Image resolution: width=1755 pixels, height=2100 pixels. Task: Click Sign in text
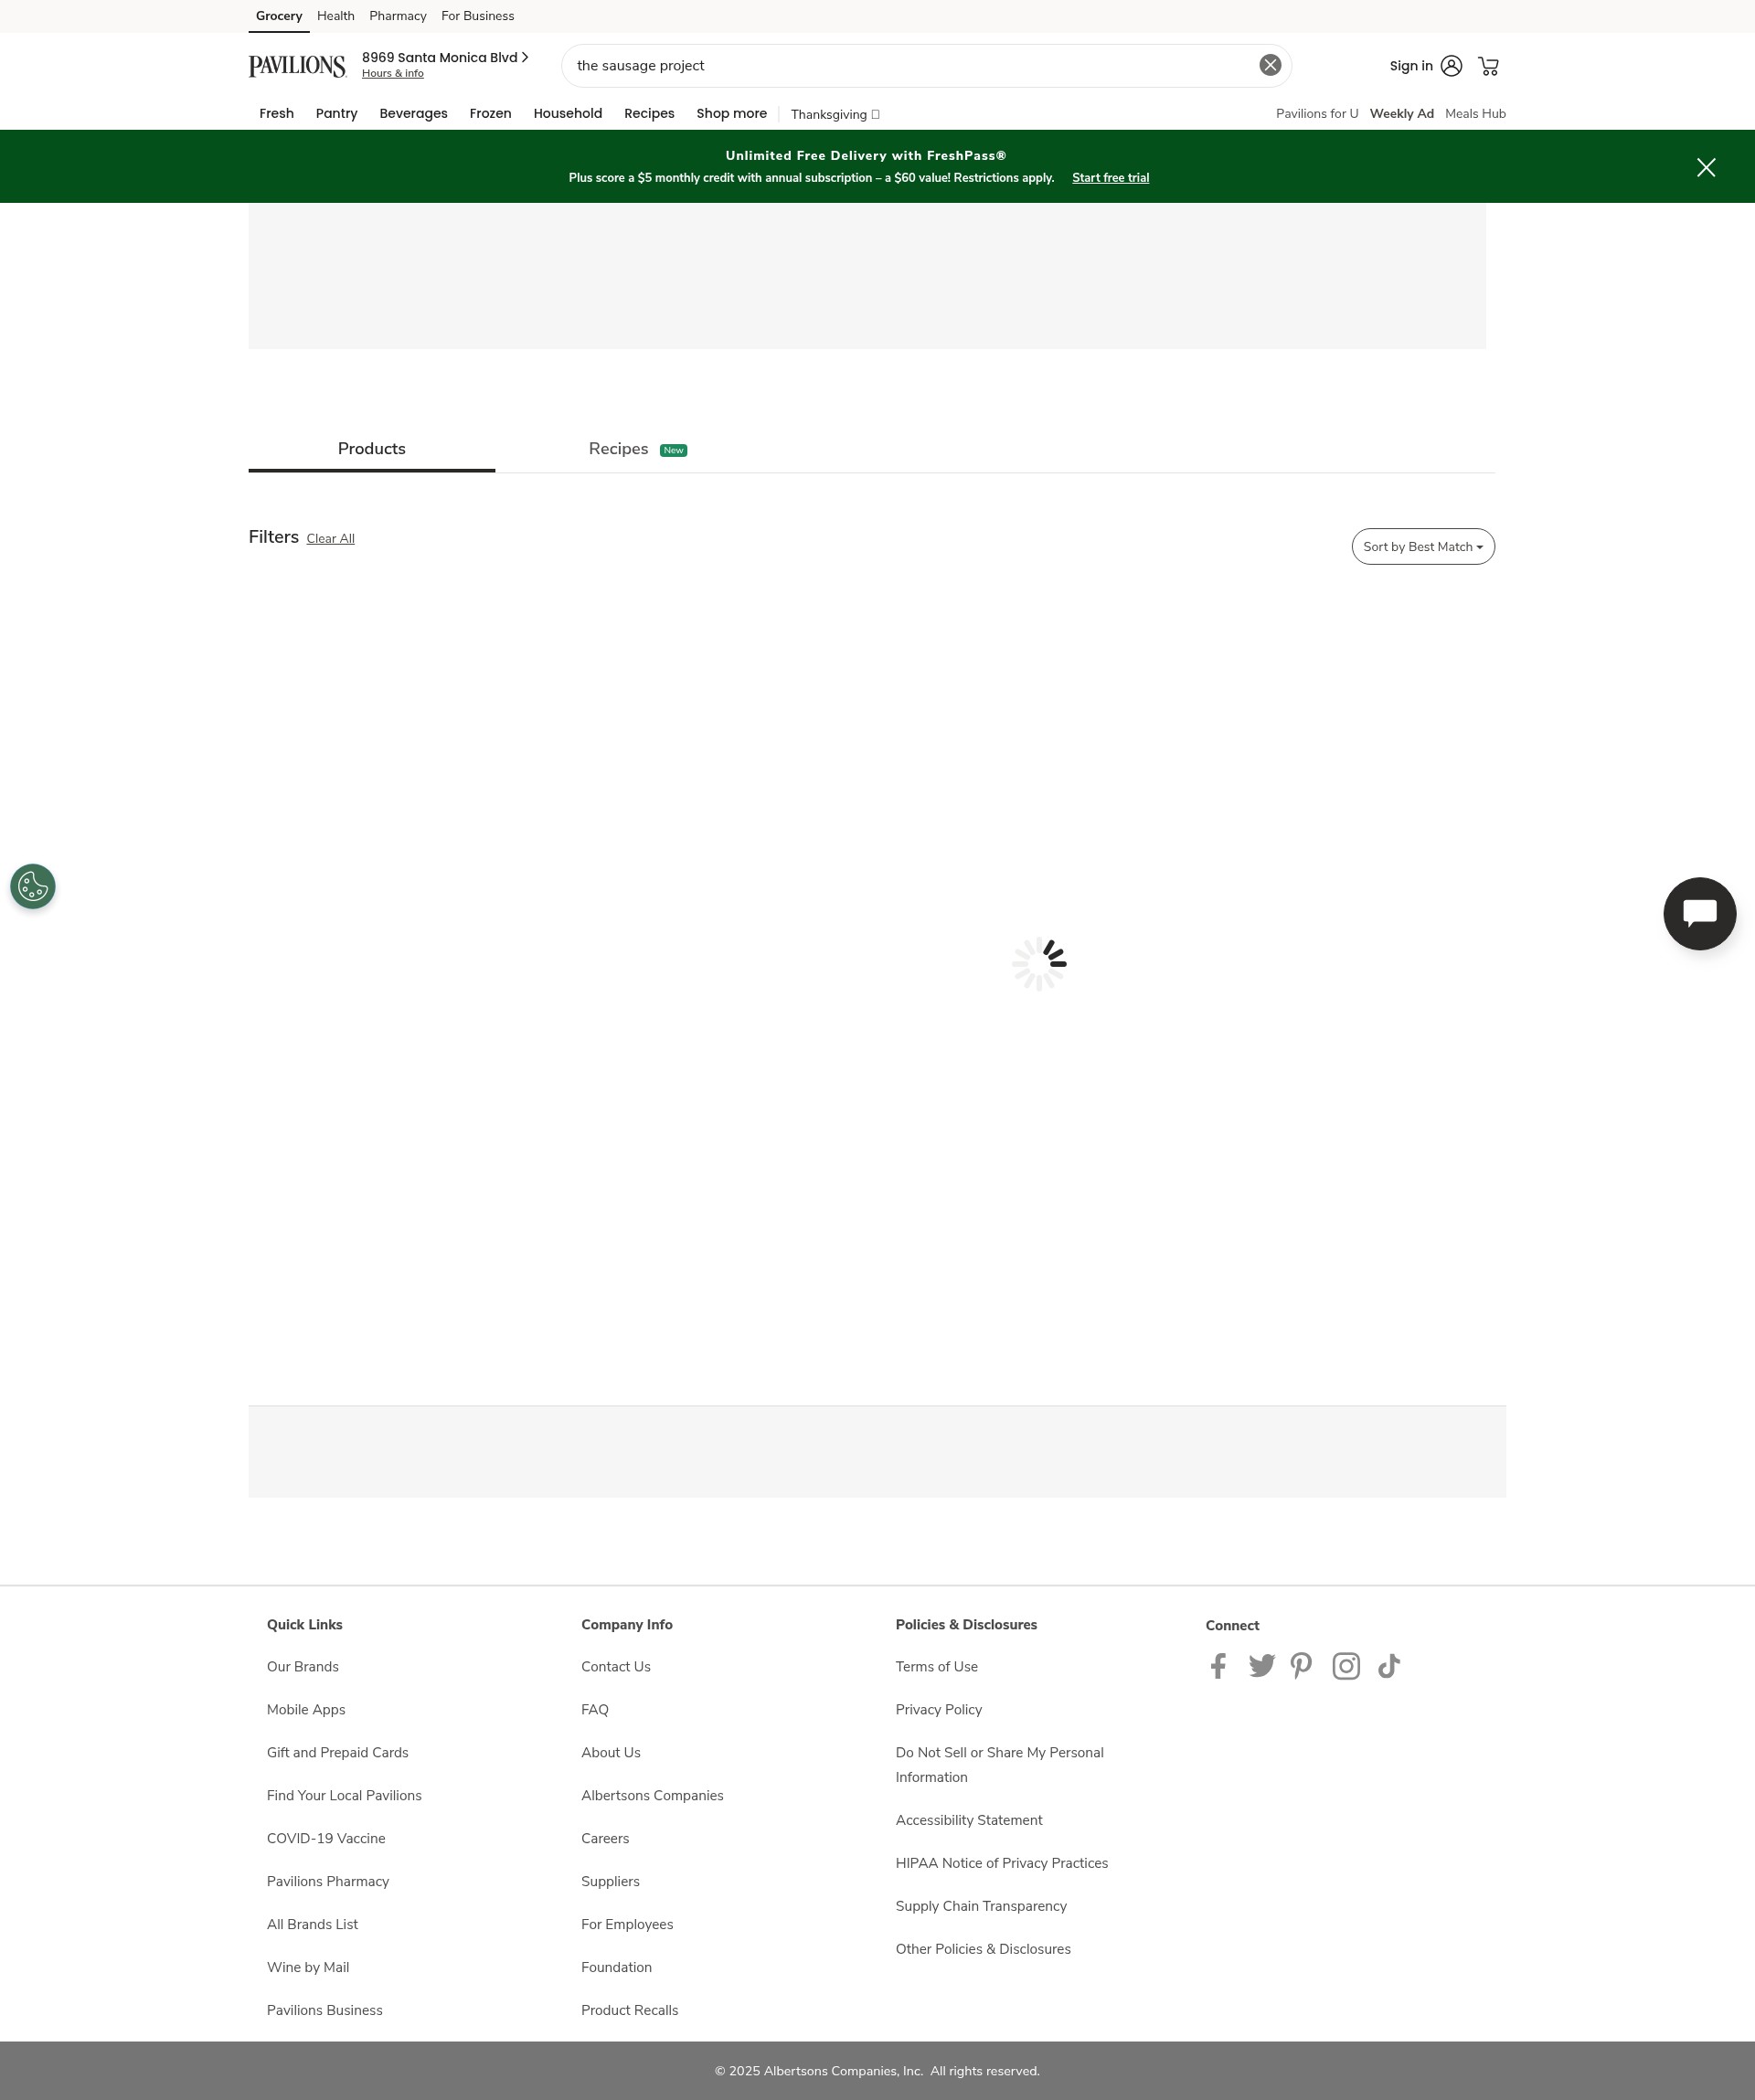(1410, 66)
